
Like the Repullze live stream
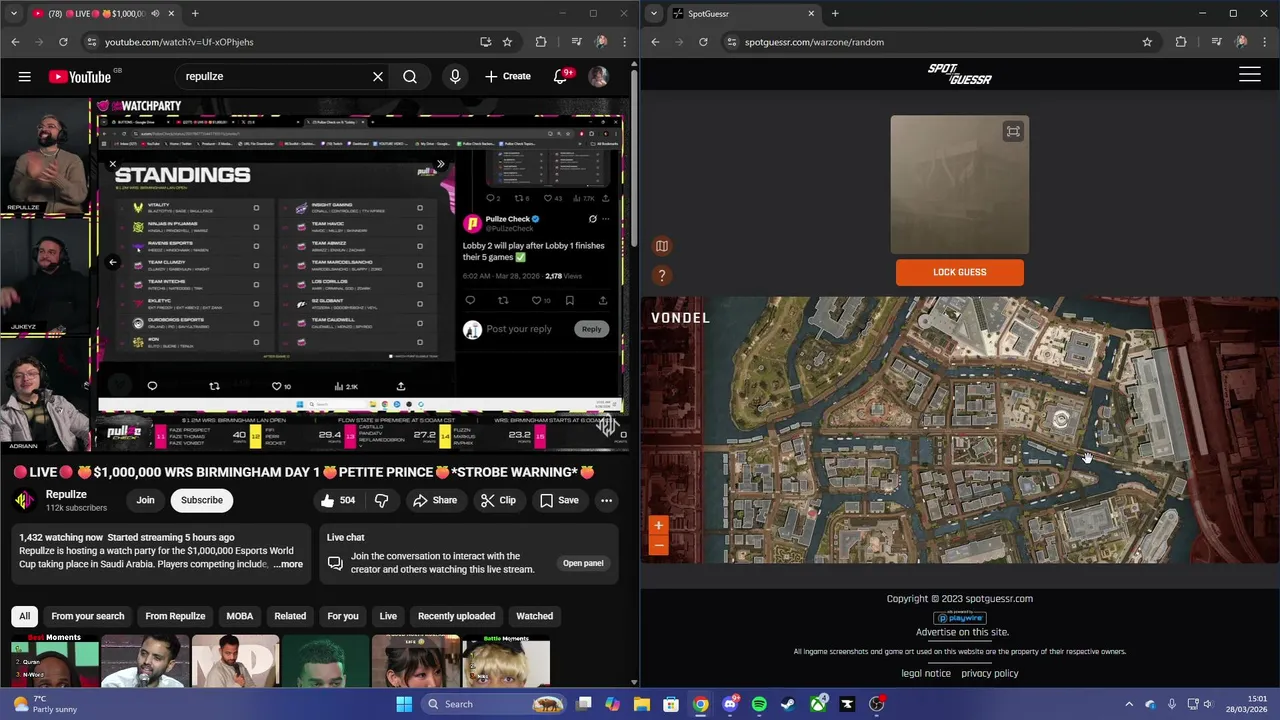(337, 500)
